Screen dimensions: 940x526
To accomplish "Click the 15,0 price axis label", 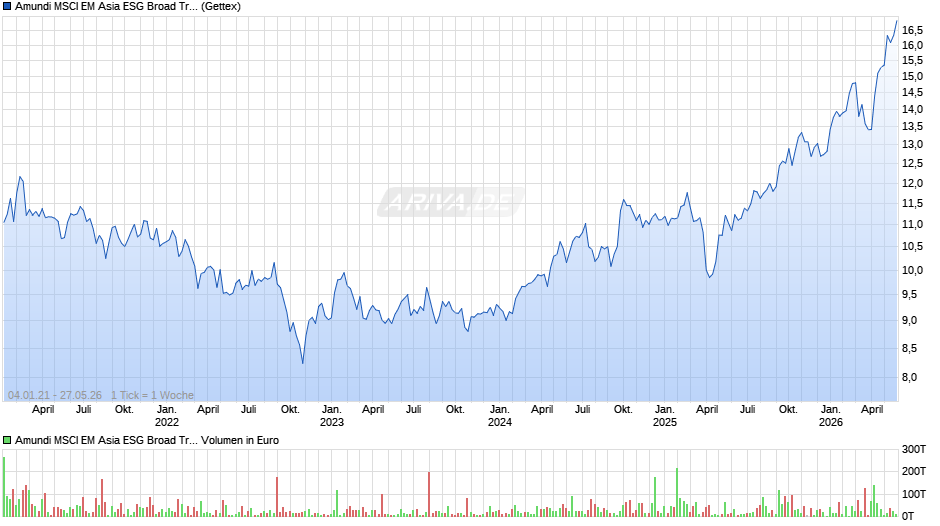I will click(912, 76).
